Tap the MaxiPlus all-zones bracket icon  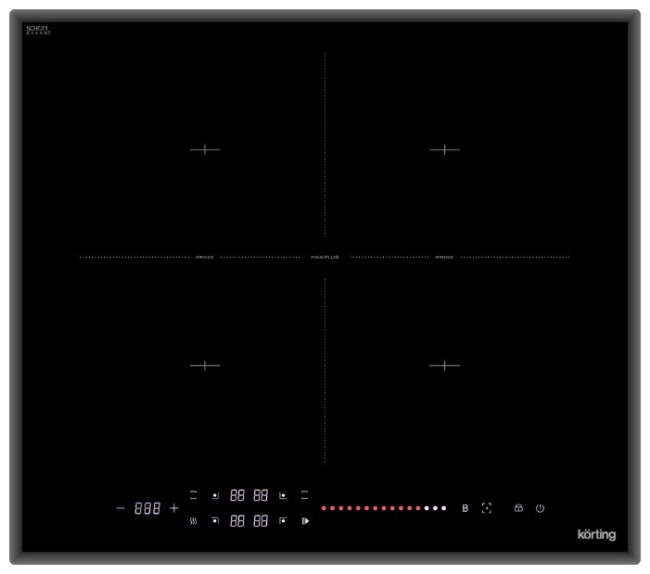487,508
